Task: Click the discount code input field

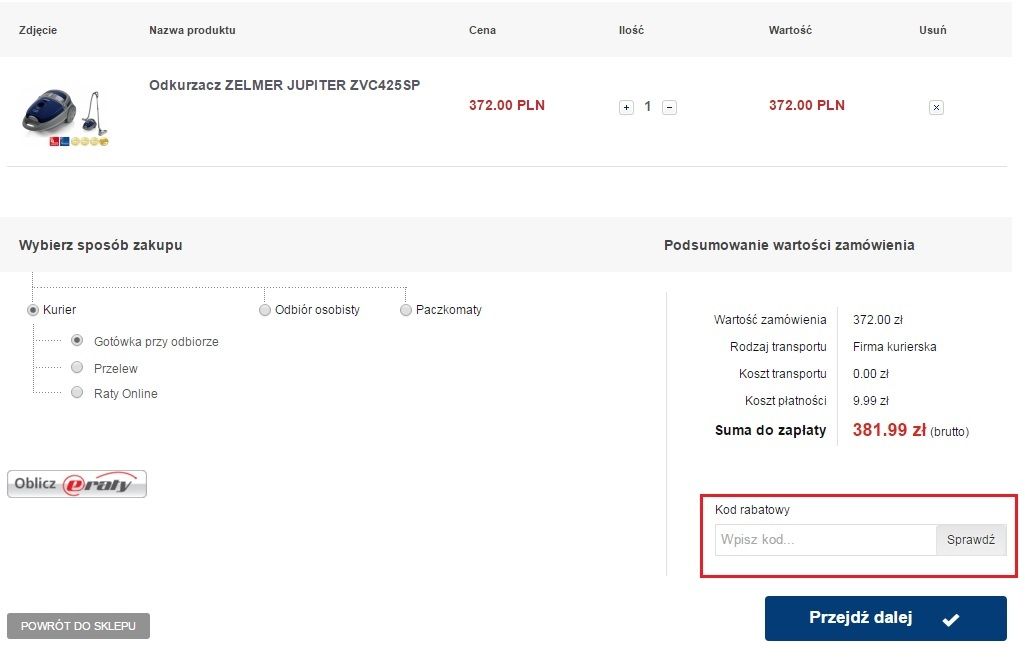Action: pyautogui.click(x=826, y=540)
